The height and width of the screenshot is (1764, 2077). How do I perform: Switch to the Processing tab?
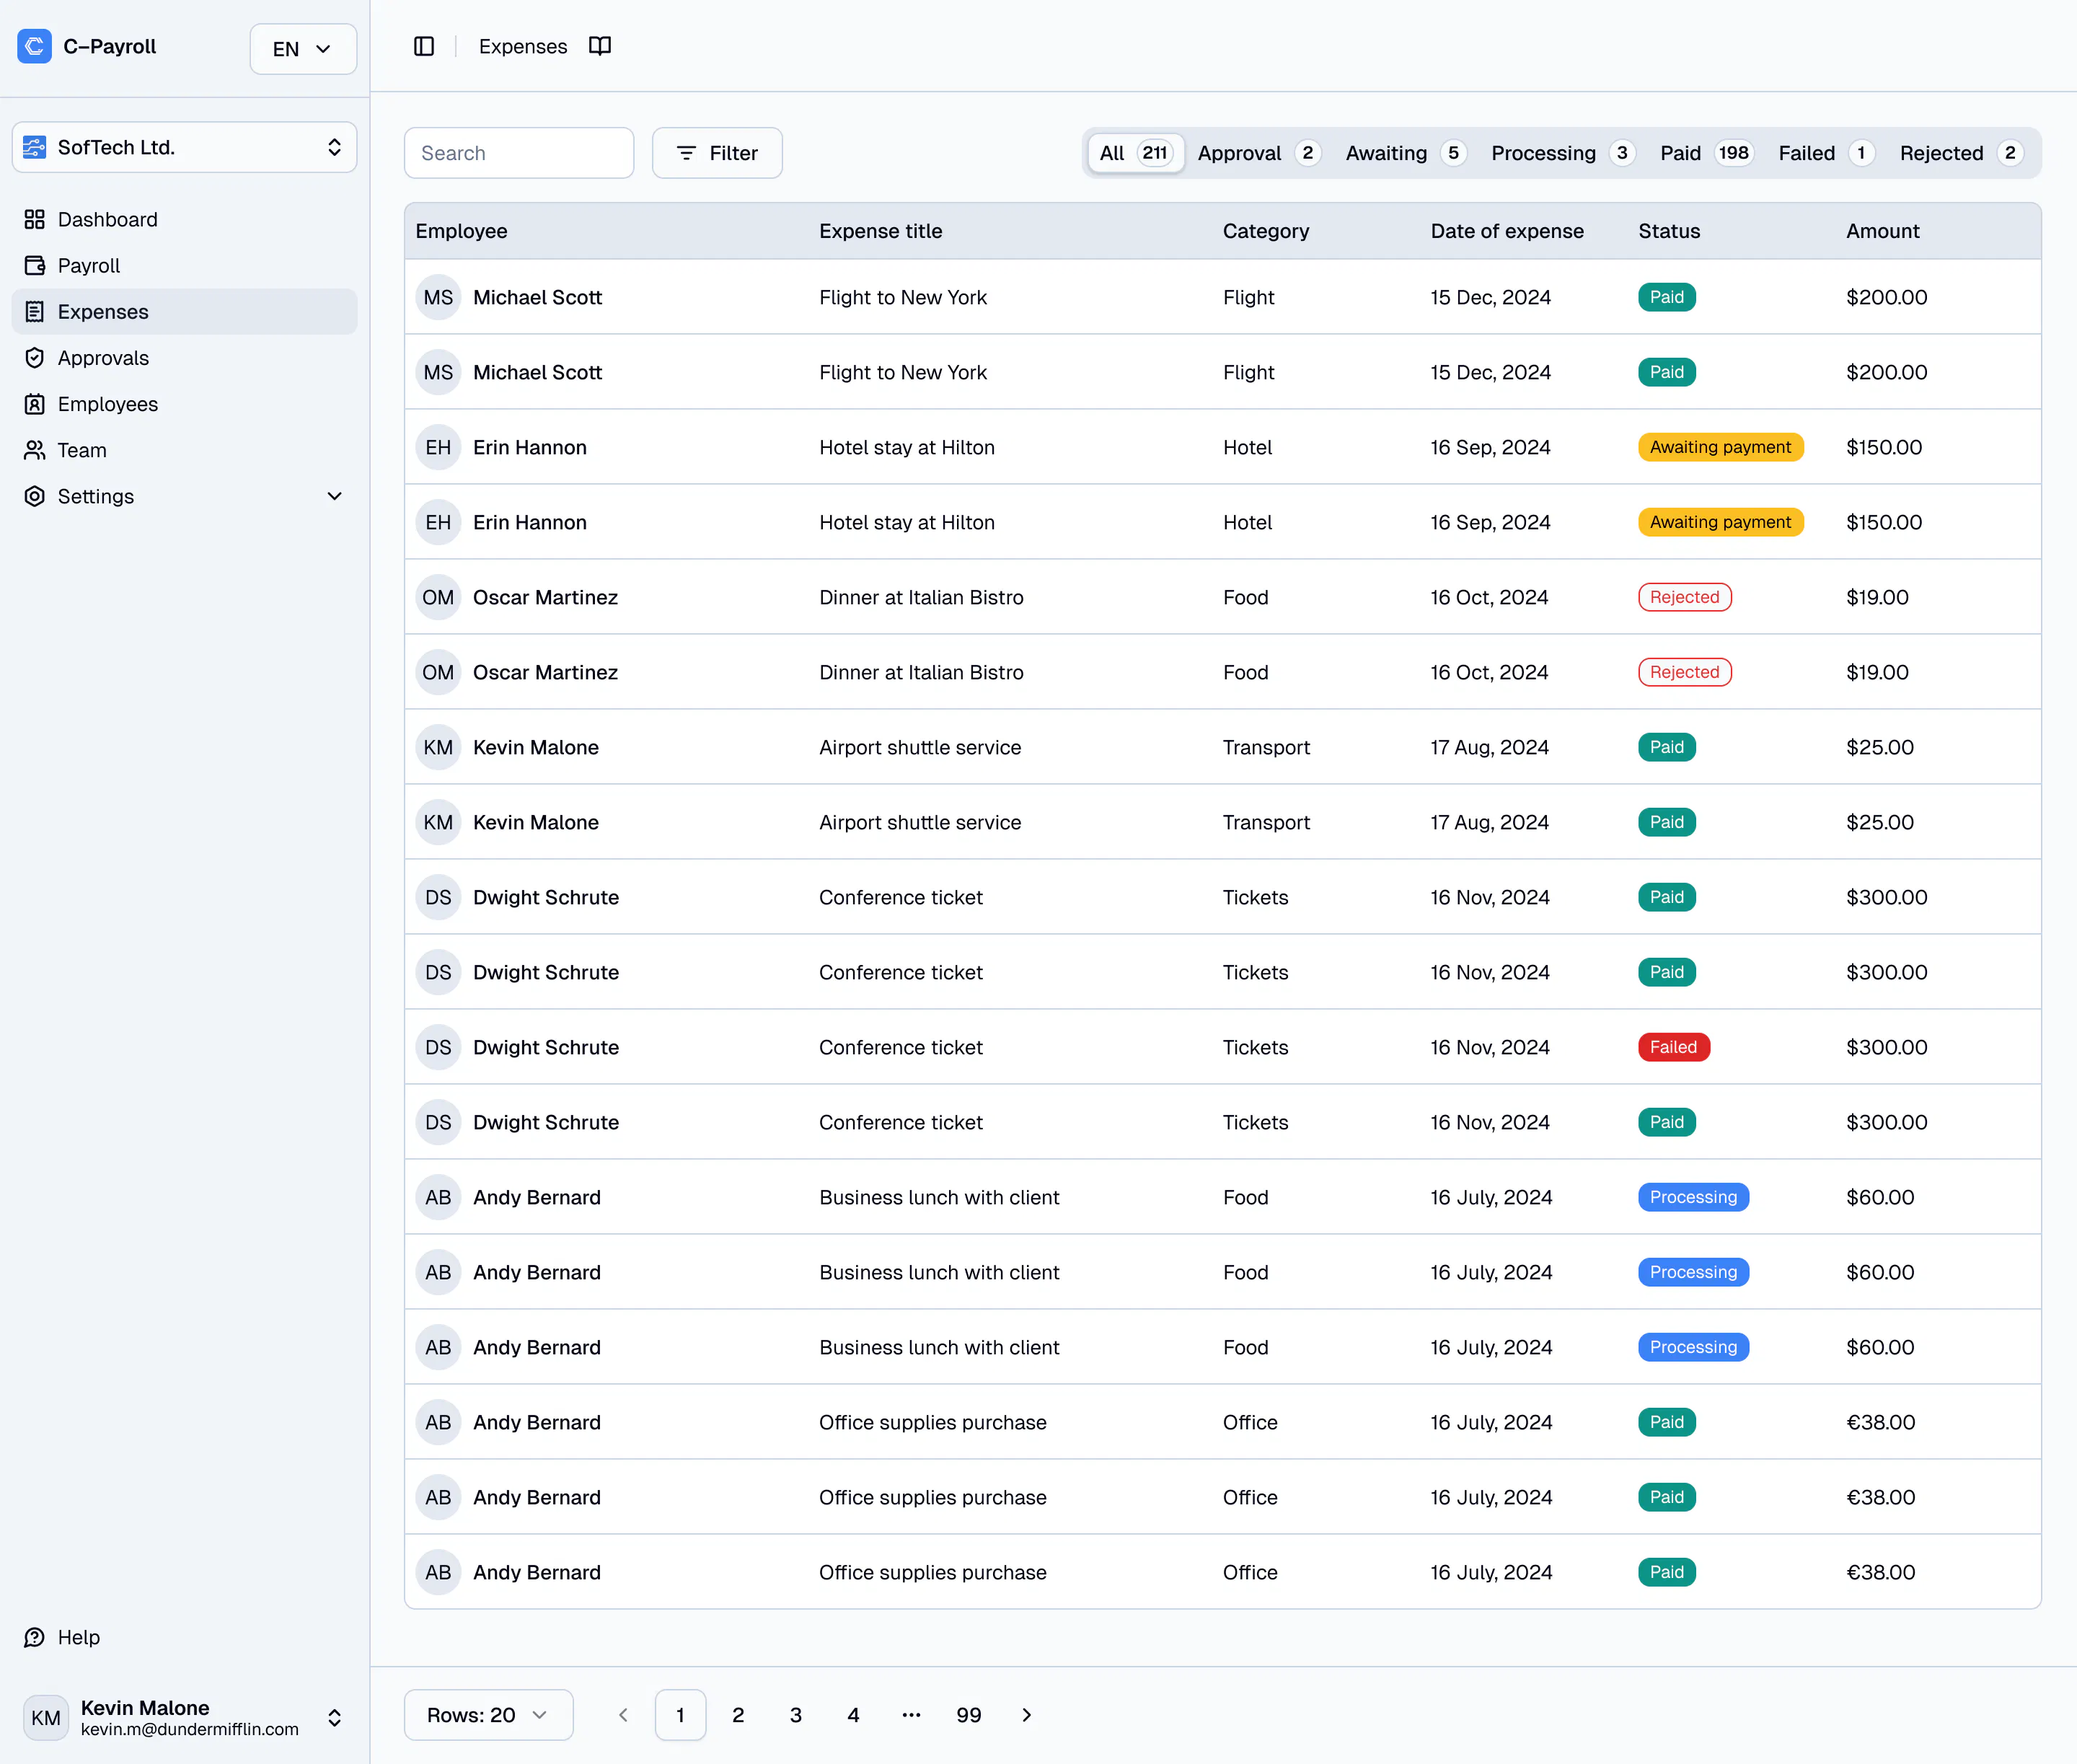1563,153
